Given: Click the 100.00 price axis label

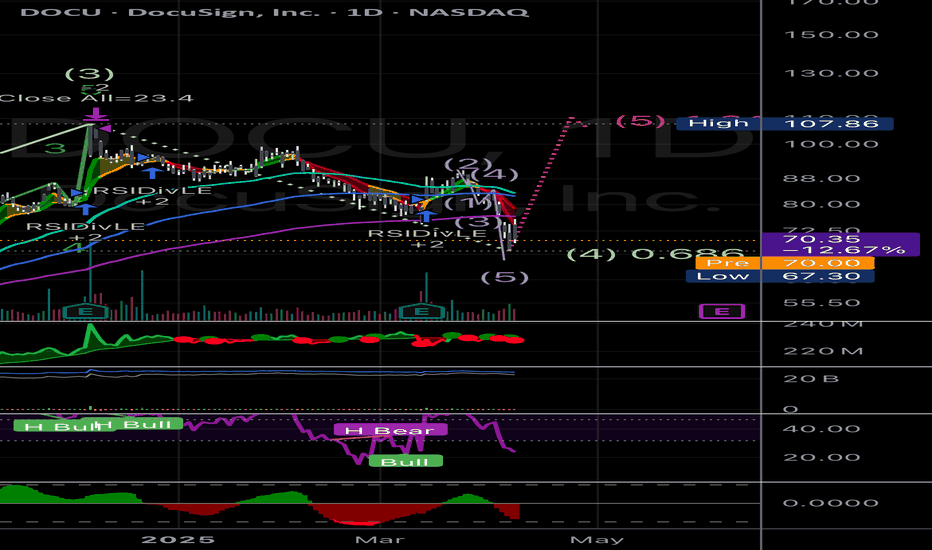Looking at the screenshot, I should (x=831, y=144).
